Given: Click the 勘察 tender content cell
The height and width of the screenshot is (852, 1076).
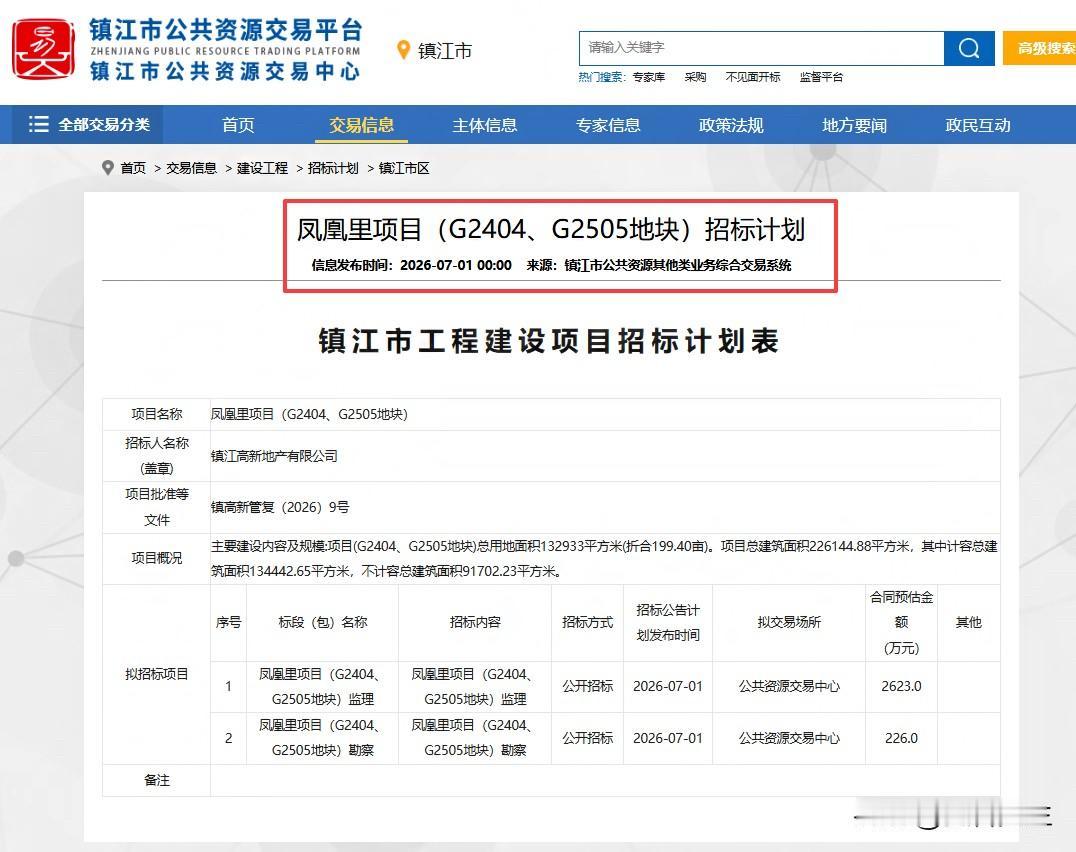Looking at the screenshot, I should [475, 738].
